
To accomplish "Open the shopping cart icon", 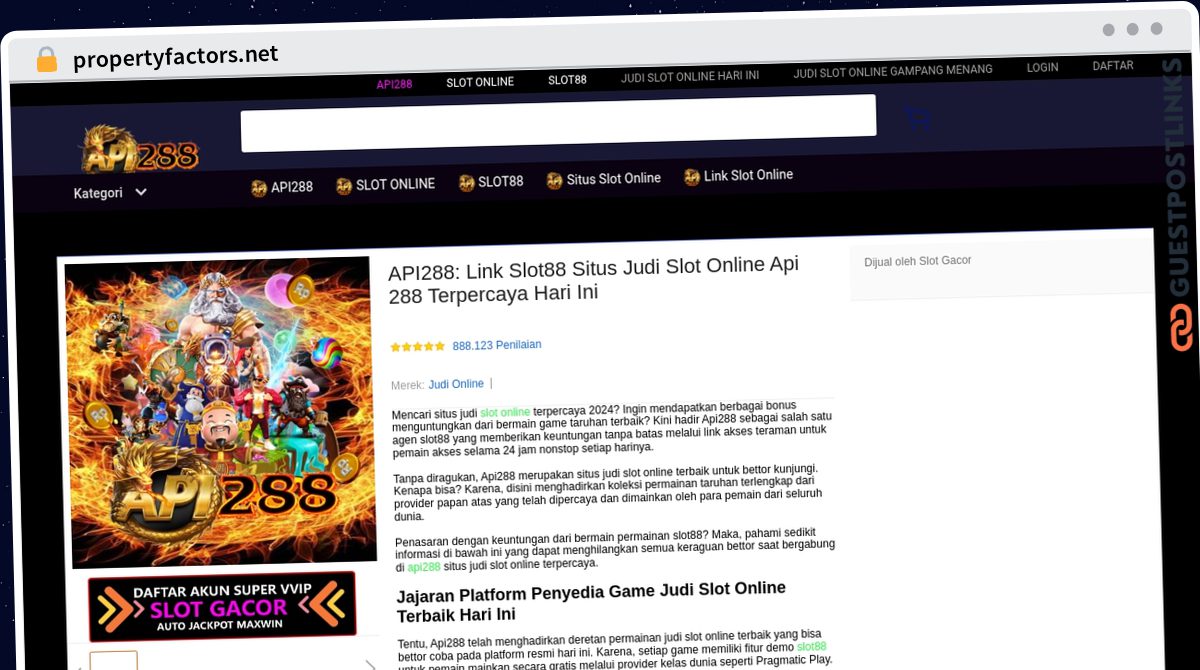I will click(x=918, y=119).
